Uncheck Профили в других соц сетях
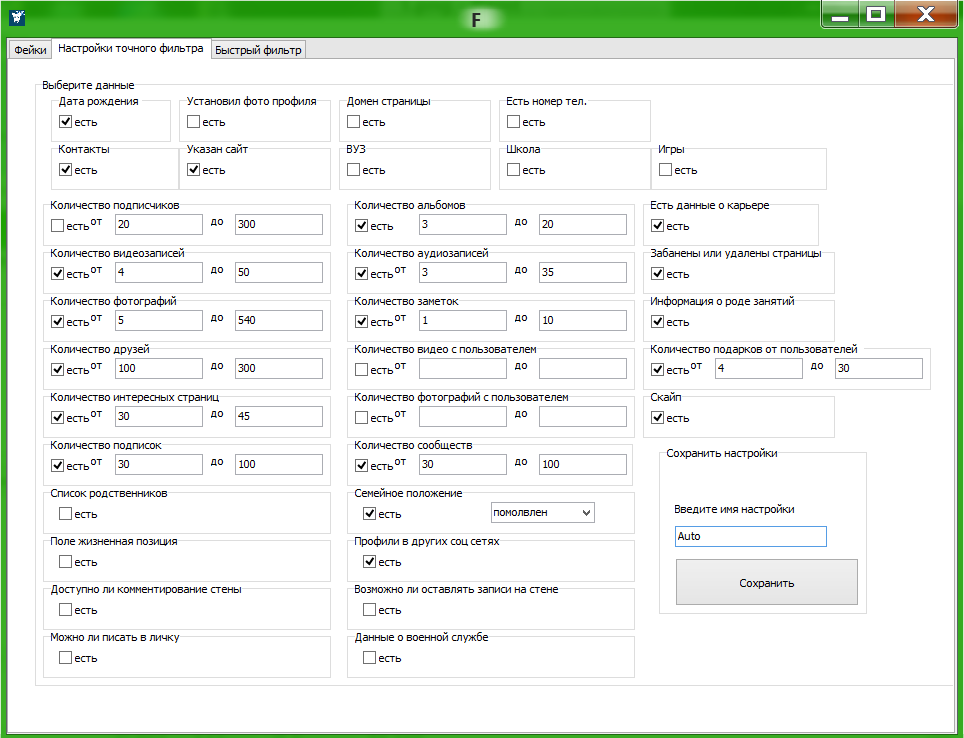This screenshot has height=738, width=964. click(x=370, y=562)
